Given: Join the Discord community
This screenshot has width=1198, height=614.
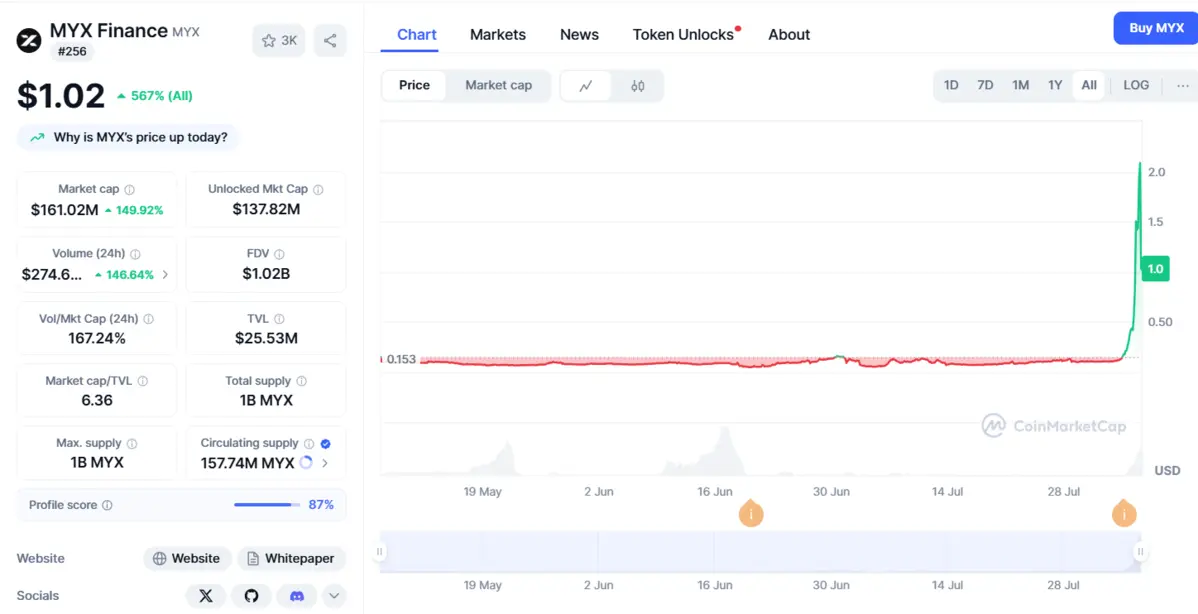Looking at the screenshot, I should tap(296, 595).
